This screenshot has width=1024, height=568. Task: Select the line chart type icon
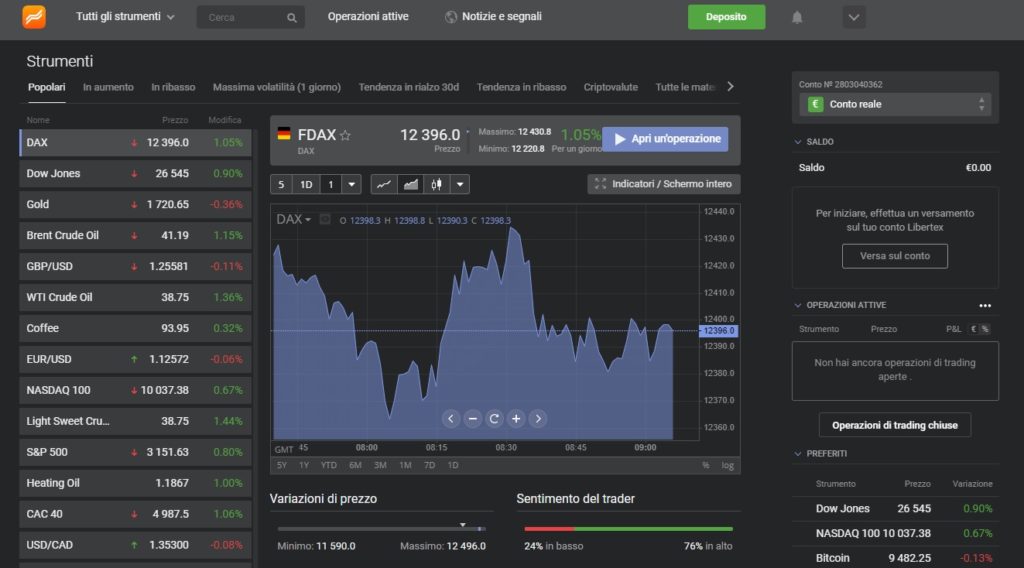[x=384, y=184]
